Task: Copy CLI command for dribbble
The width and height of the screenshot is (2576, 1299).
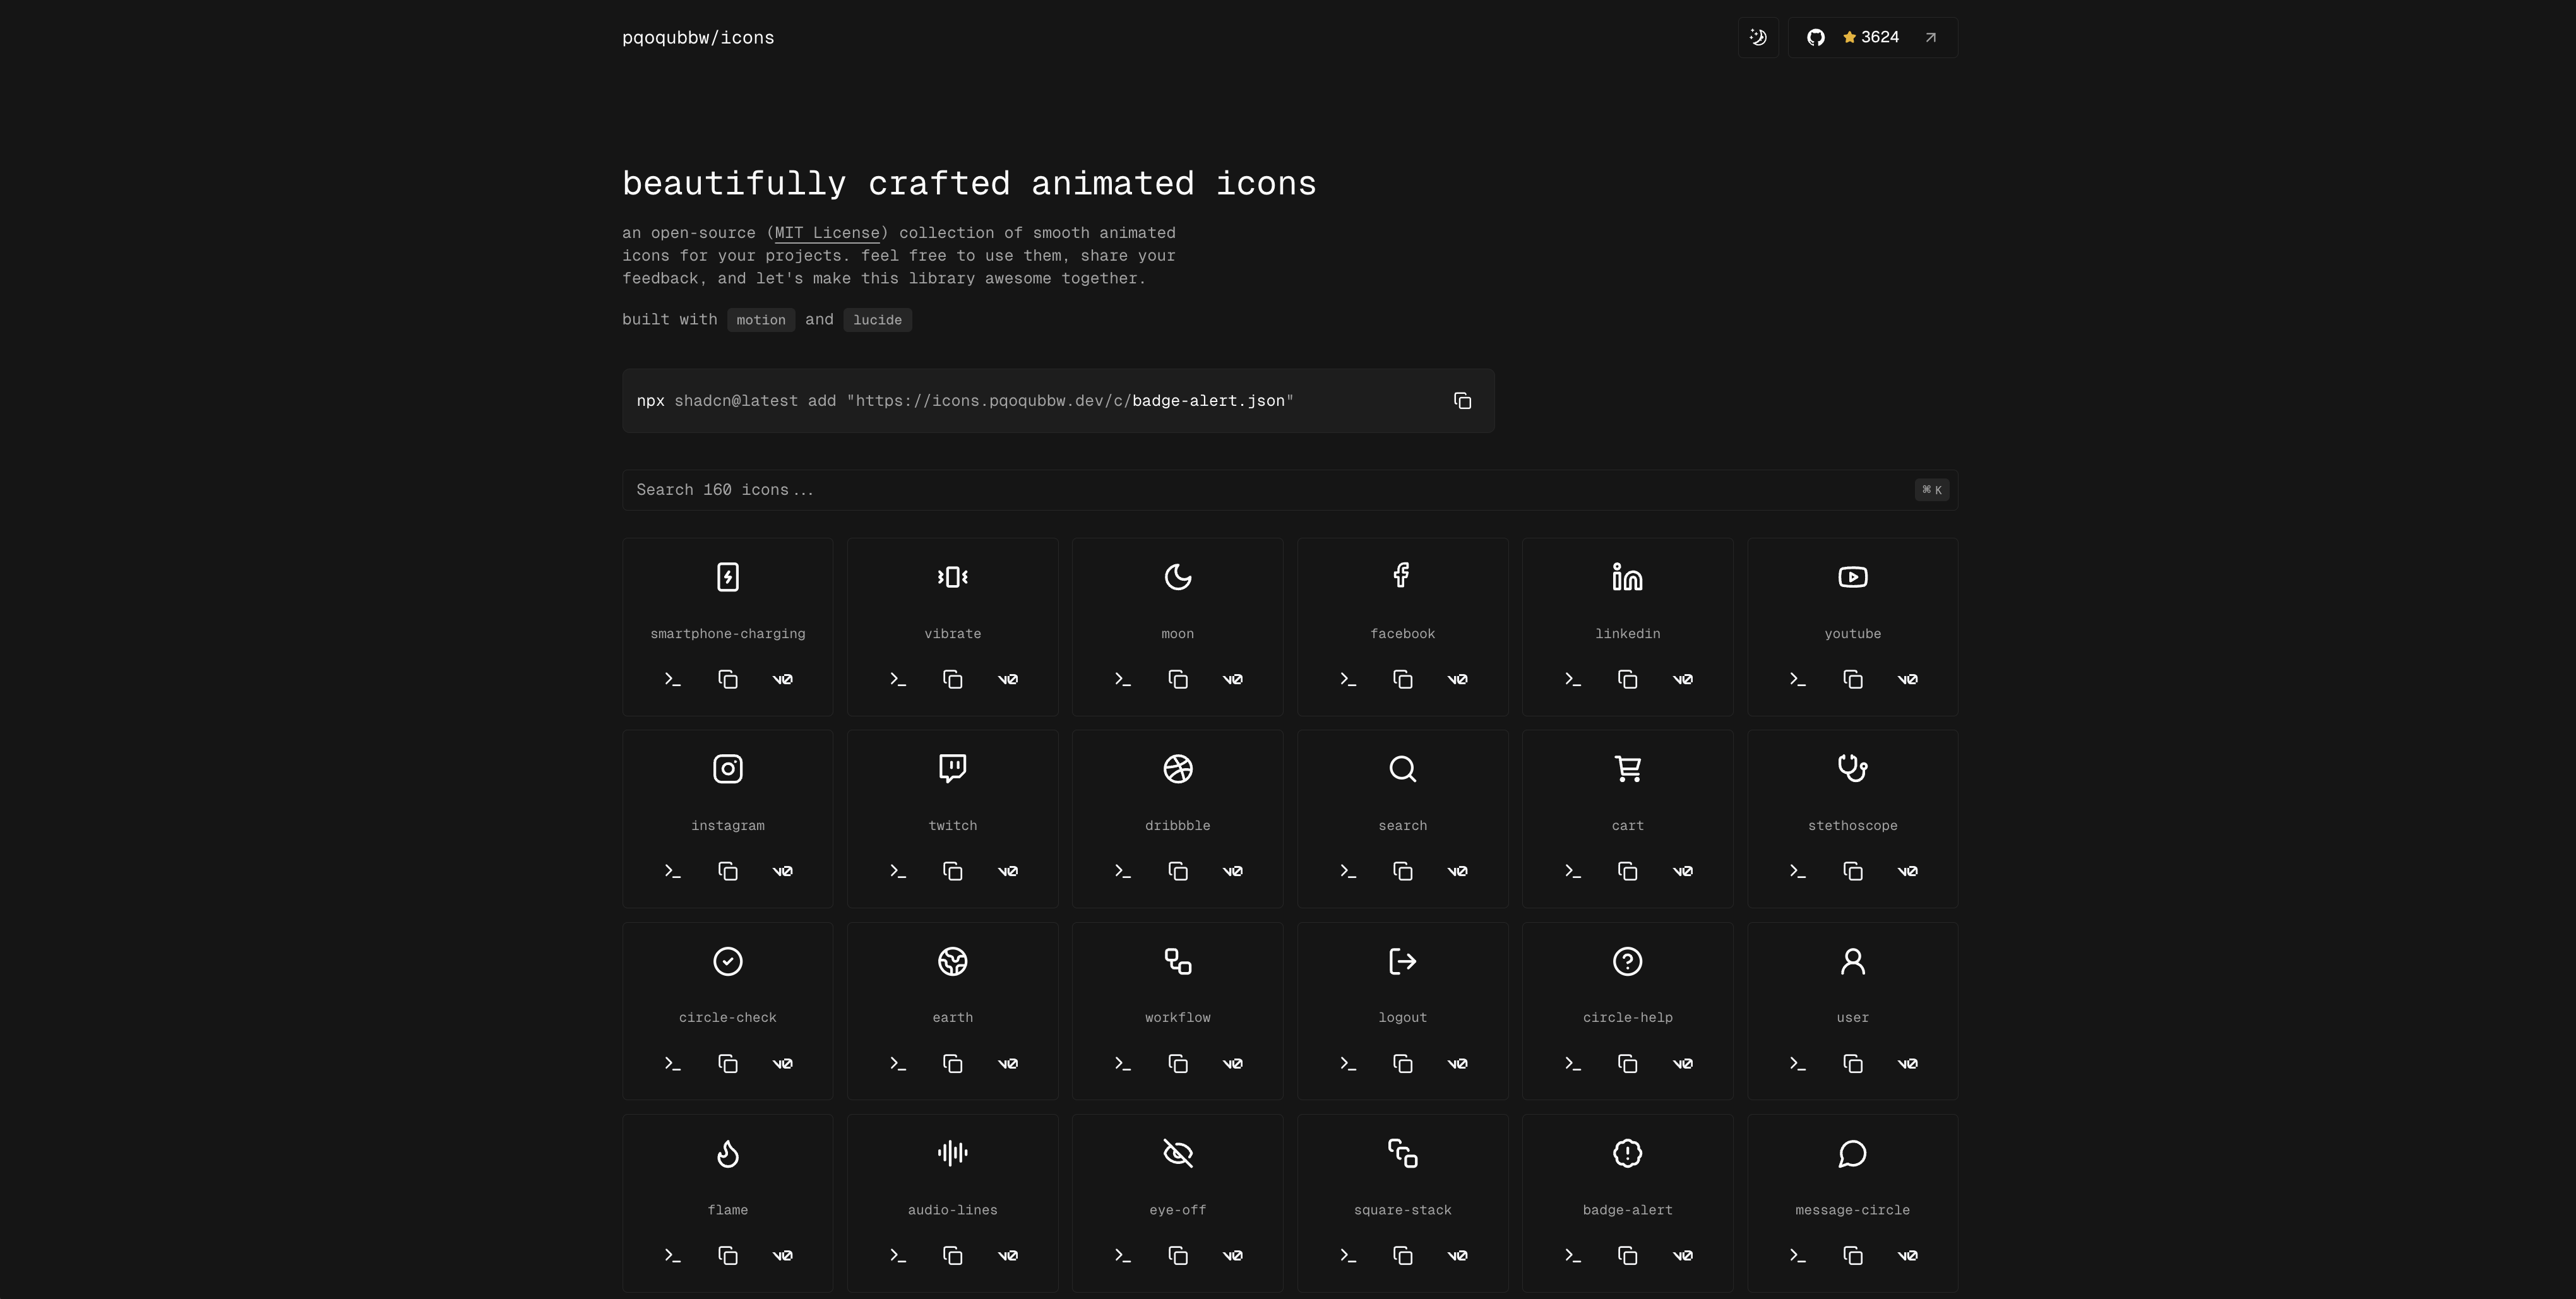Action: click(x=1123, y=872)
